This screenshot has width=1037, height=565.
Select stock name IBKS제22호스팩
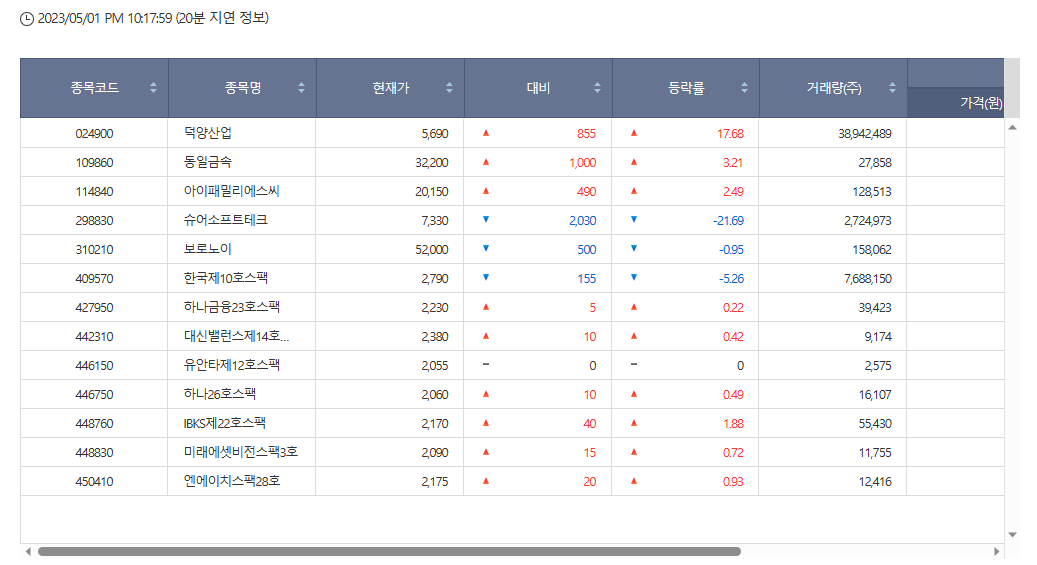point(224,424)
